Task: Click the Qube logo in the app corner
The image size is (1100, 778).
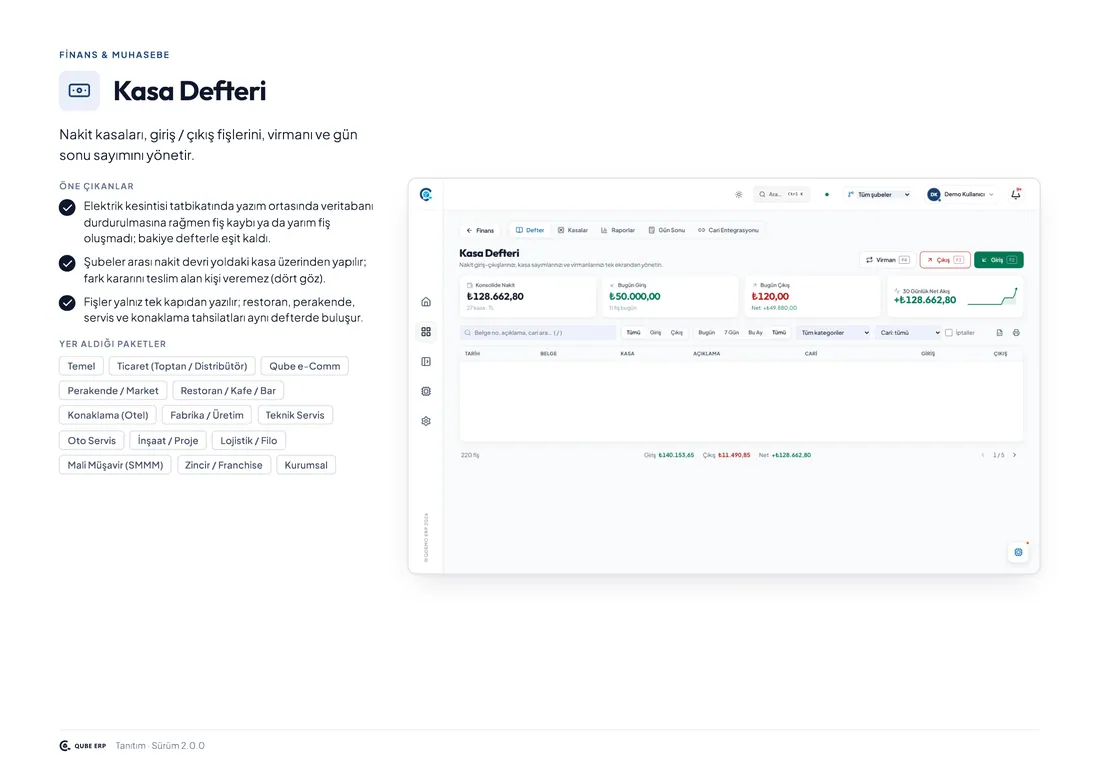Action: 426,194
